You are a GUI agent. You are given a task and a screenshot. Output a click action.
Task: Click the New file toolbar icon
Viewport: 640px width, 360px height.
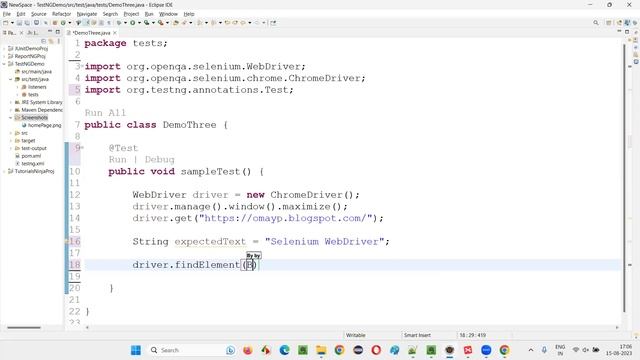[x=6, y=23]
